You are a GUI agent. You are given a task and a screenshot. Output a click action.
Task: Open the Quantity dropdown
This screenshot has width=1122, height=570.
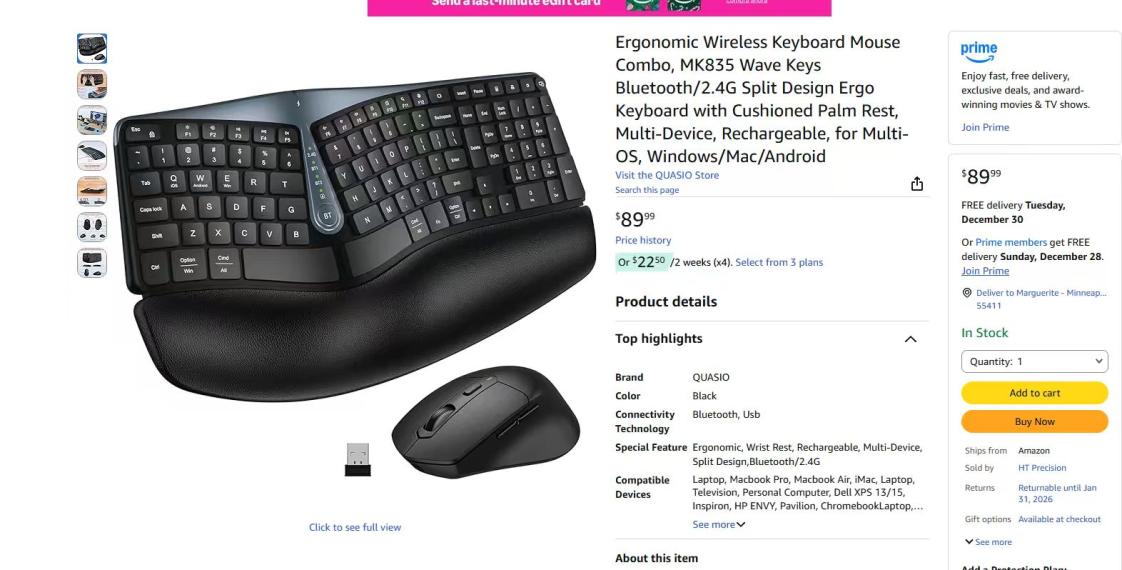tap(1035, 362)
